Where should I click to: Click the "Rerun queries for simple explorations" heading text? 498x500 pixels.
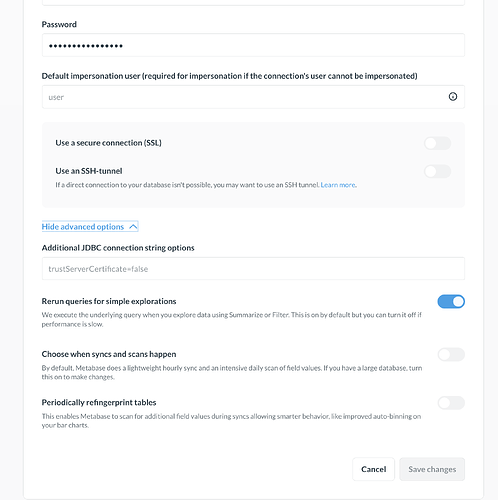109,301
